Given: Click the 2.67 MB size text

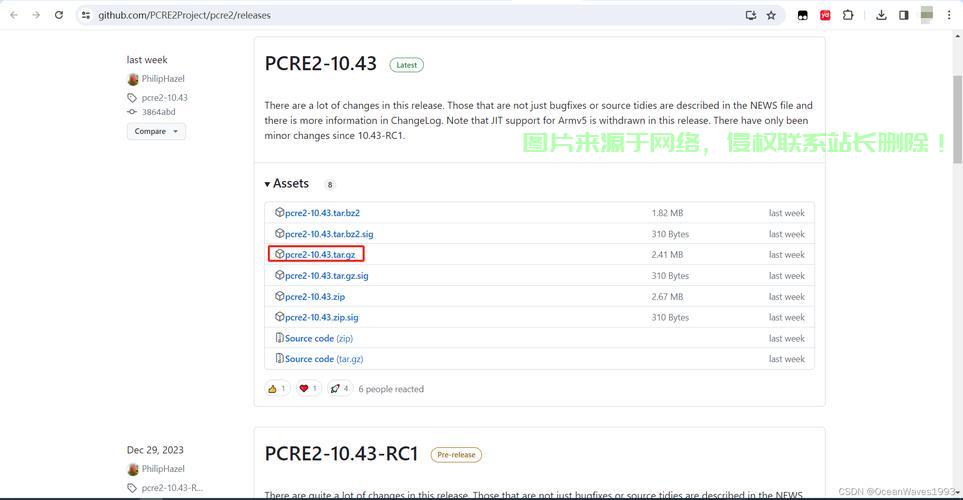Looking at the screenshot, I should pyautogui.click(x=668, y=297).
